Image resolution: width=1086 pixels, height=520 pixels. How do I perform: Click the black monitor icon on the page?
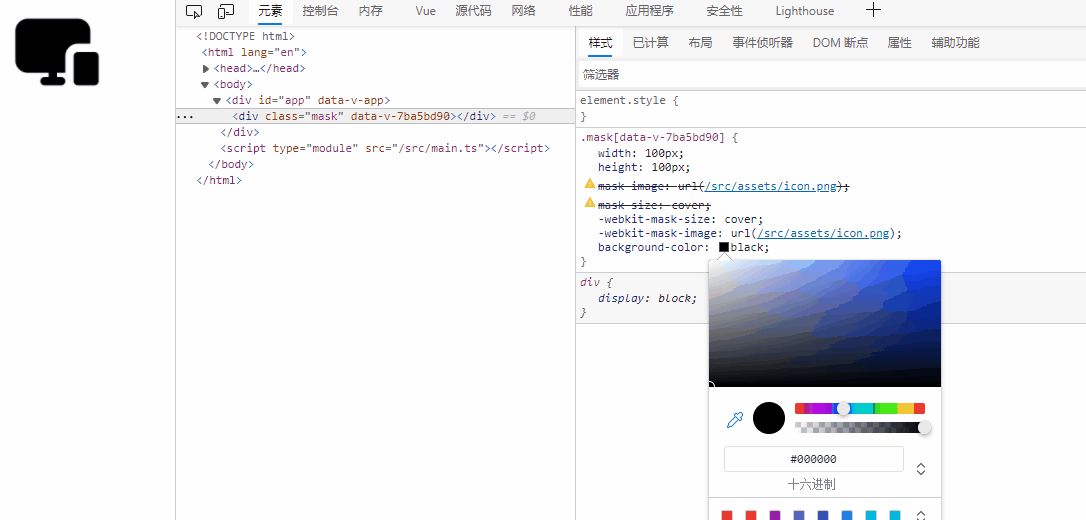point(57,52)
